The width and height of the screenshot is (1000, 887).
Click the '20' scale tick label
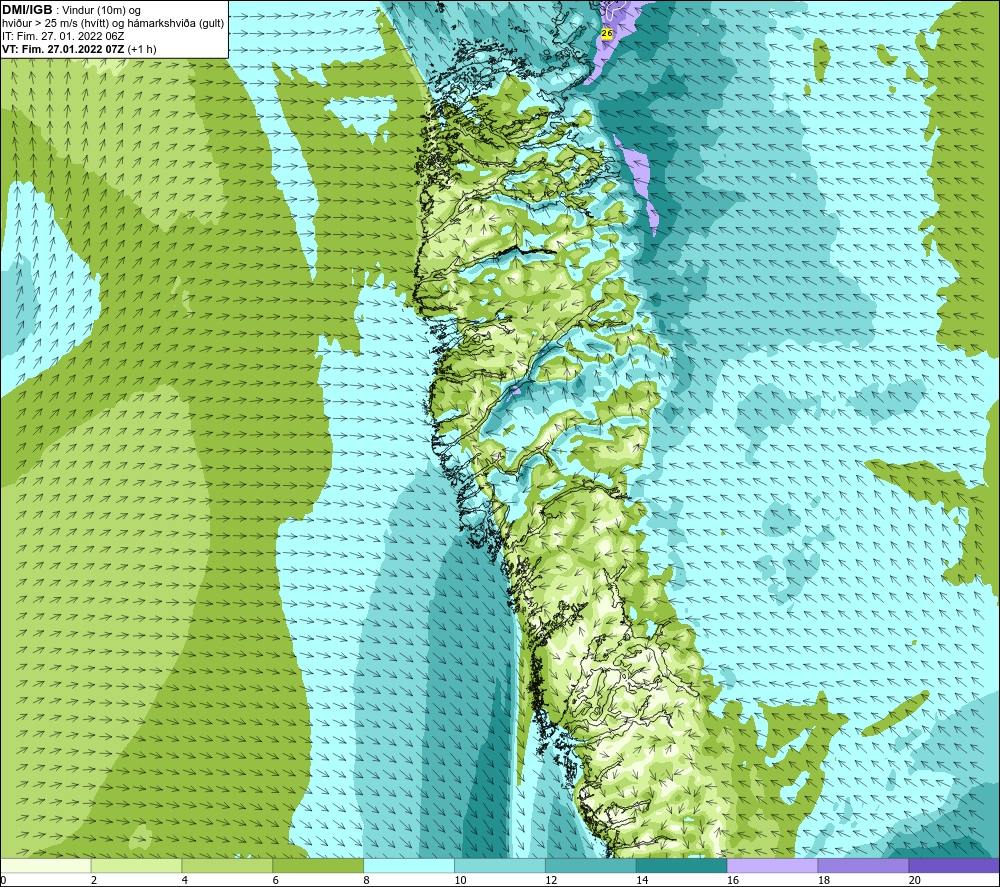915,880
